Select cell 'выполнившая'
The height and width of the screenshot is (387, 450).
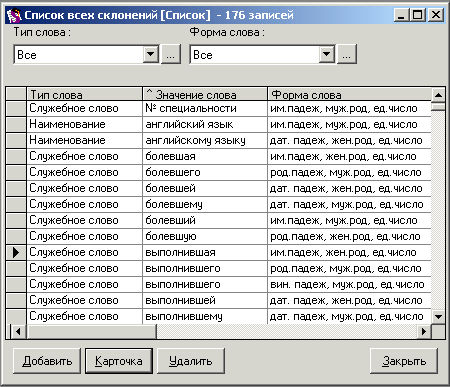pos(205,252)
